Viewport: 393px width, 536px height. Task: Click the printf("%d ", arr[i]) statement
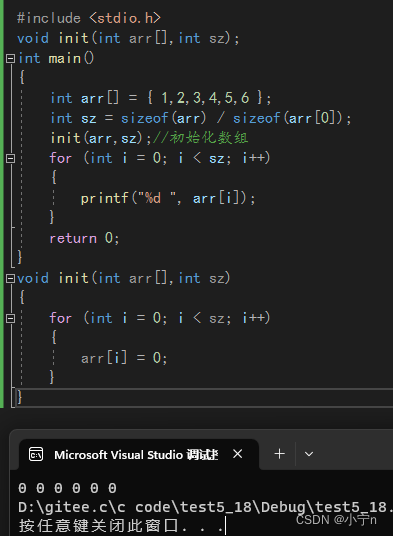pyautogui.click(x=168, y=198)
